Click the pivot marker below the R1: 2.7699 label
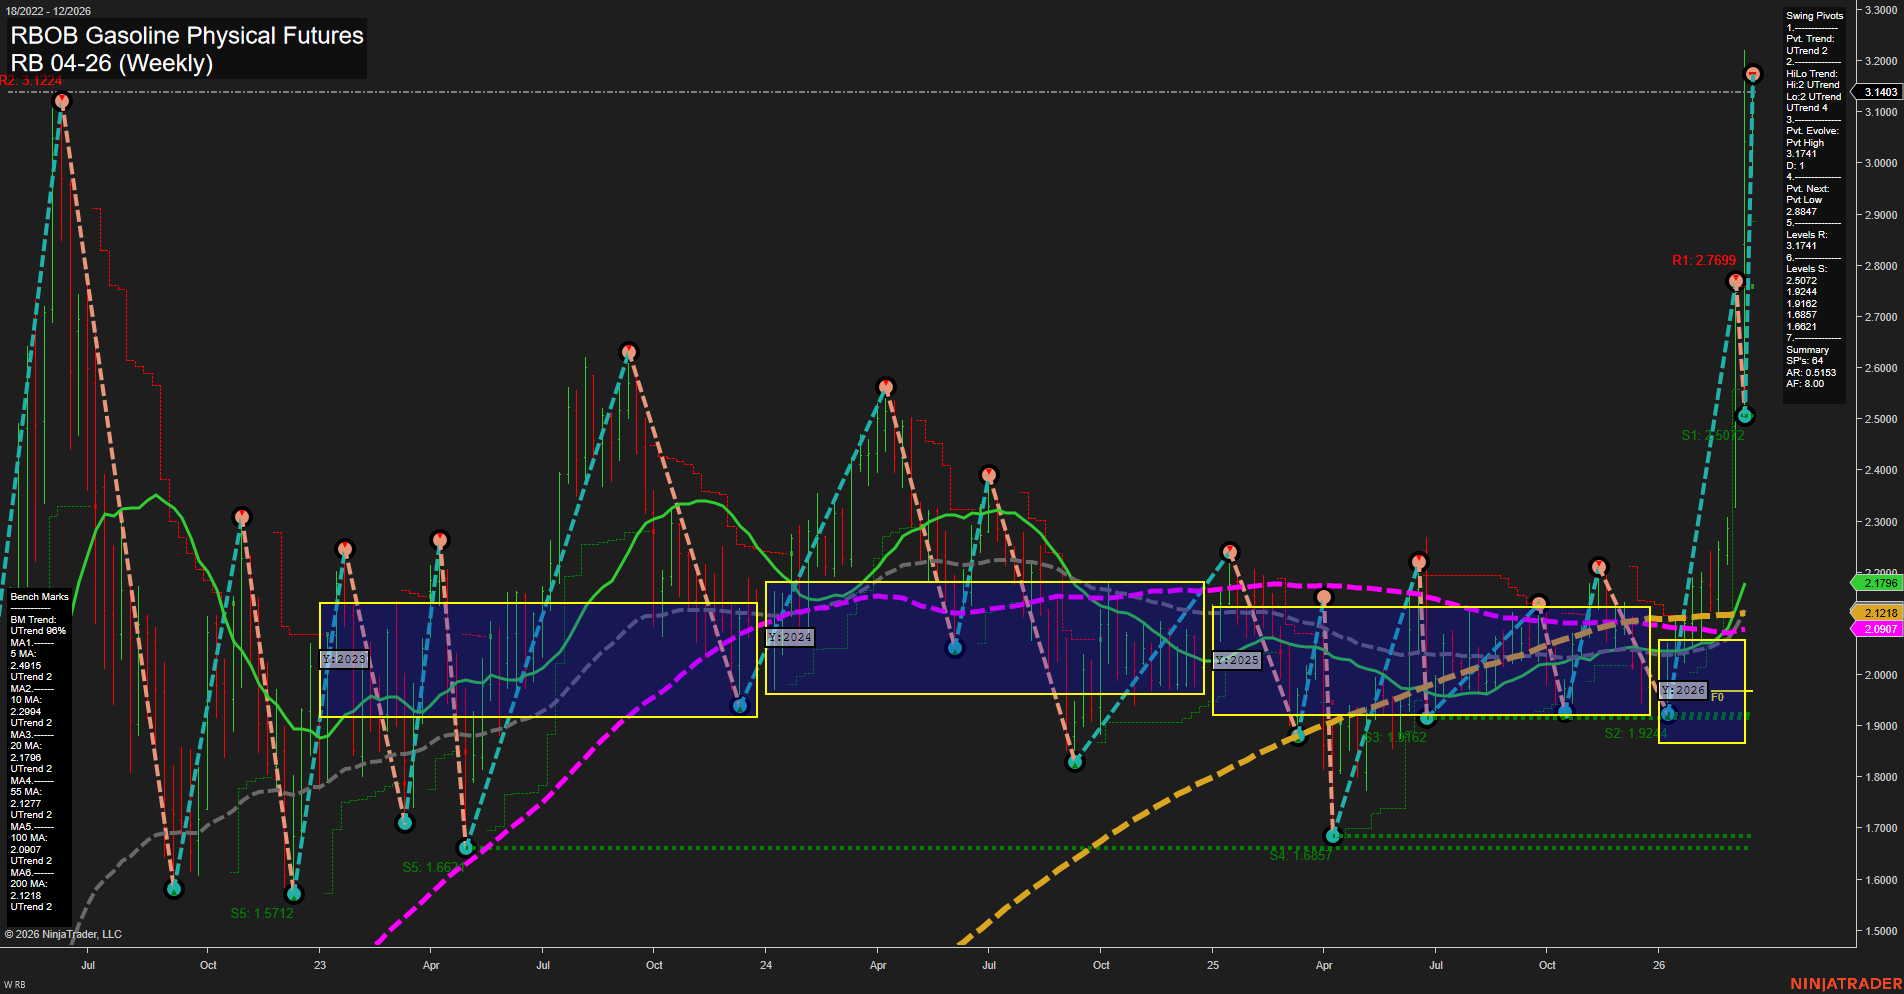Viewport: 1904px width, 994px height. [1734, 281]
